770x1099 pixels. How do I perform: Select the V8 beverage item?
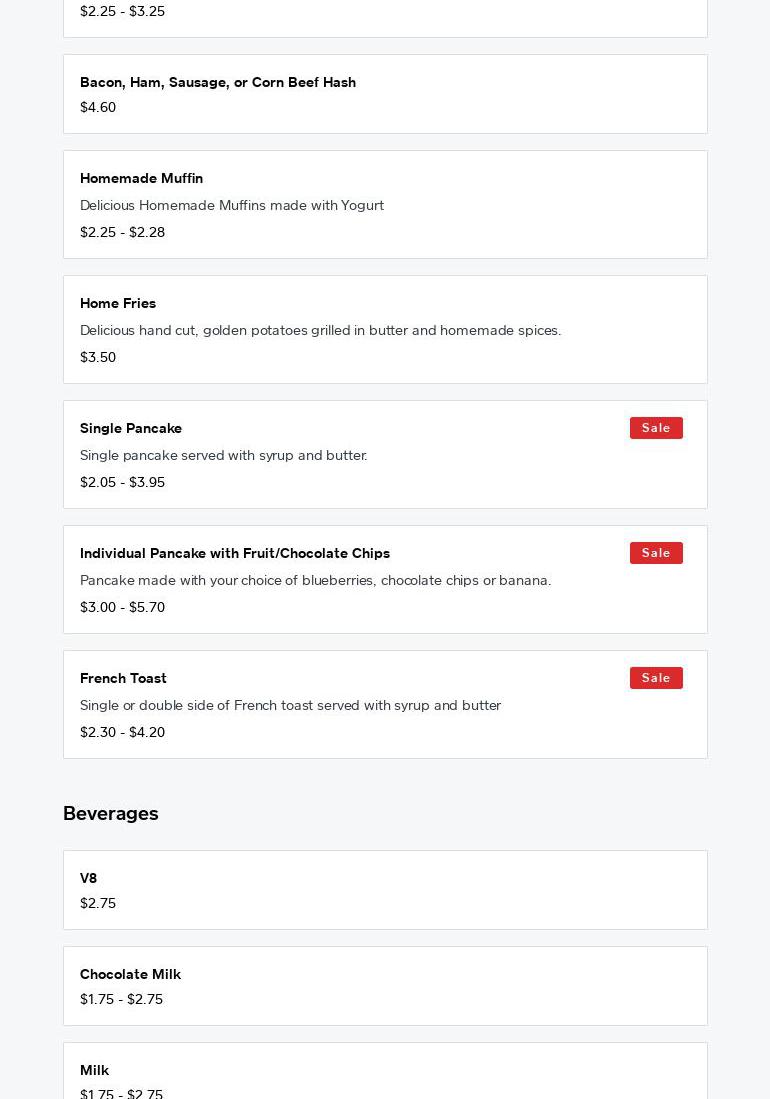click(88, 878)
